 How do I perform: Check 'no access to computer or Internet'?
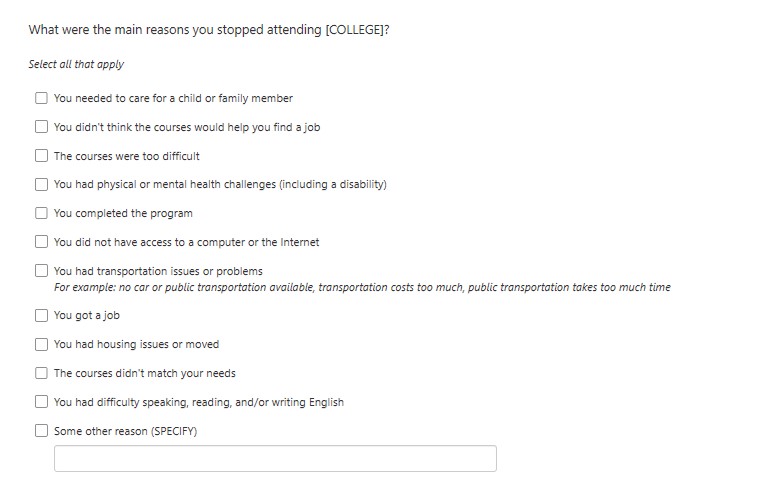tap(41, 242)
